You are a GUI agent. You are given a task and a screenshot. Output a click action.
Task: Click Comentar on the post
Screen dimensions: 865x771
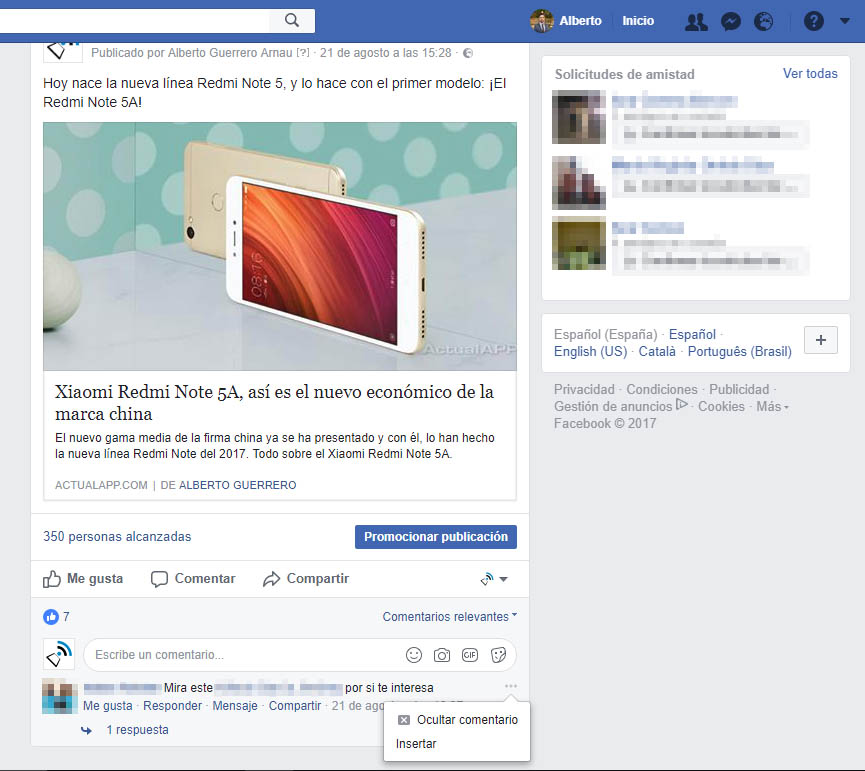coord(193,579)
